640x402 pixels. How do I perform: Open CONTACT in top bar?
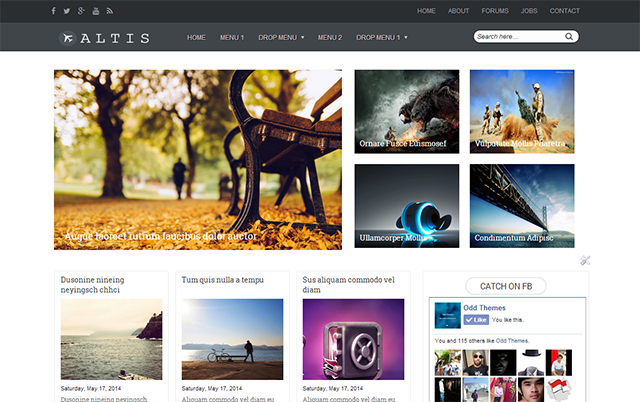(564, 11)
